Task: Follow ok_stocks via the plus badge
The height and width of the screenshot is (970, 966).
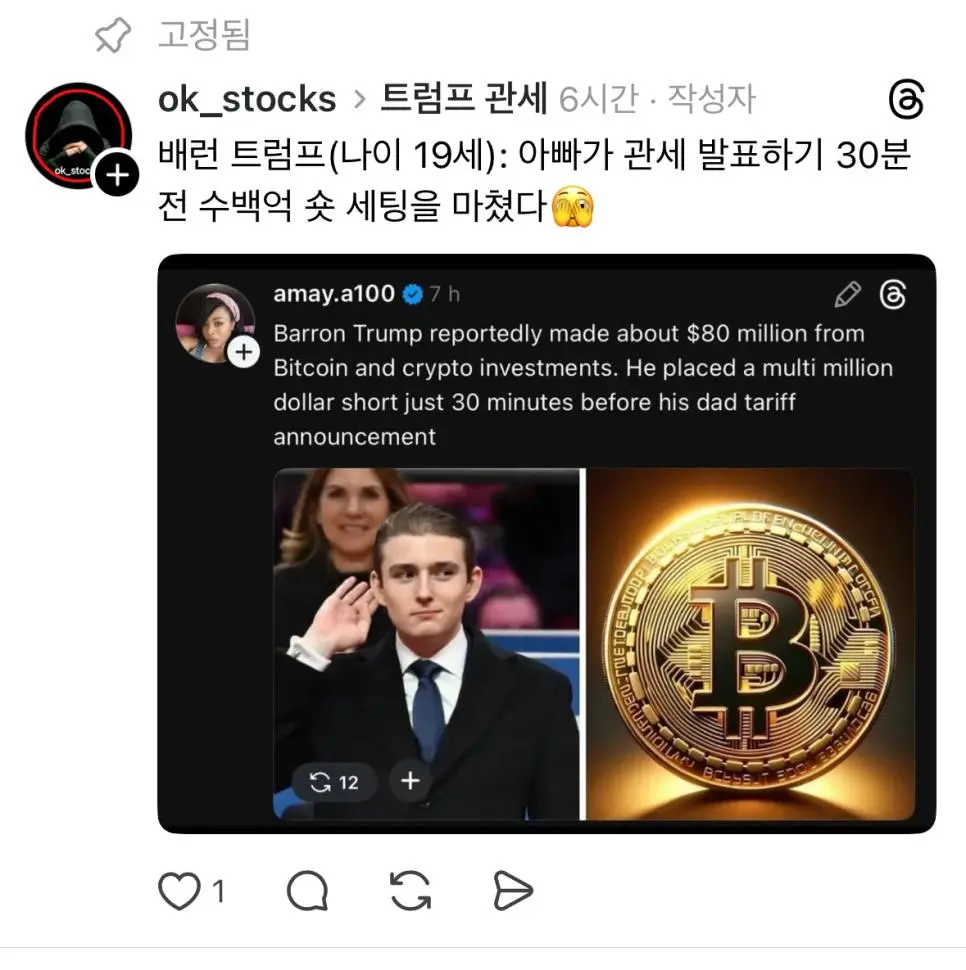Action: click(117, 175)
